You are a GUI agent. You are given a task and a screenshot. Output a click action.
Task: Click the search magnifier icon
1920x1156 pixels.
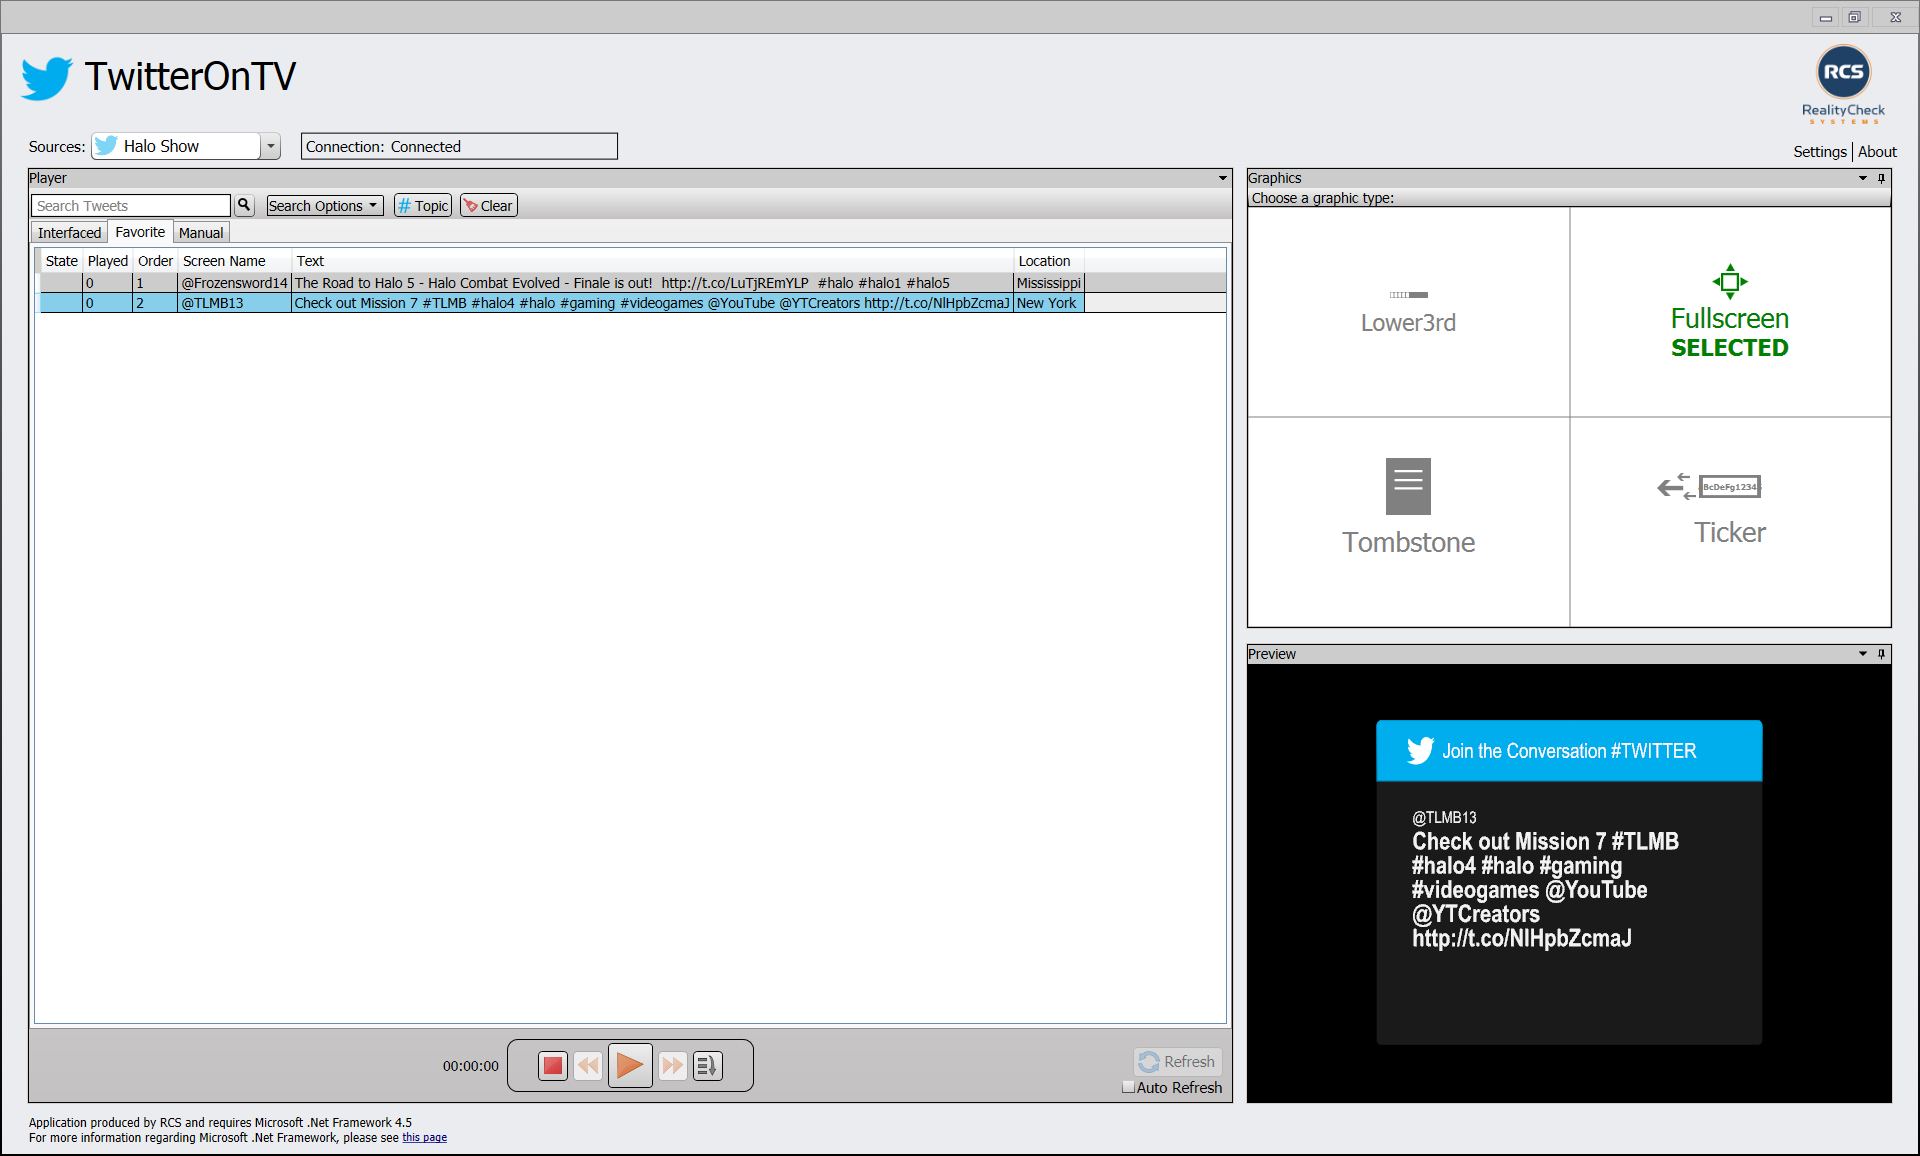(x=244, y=205)
